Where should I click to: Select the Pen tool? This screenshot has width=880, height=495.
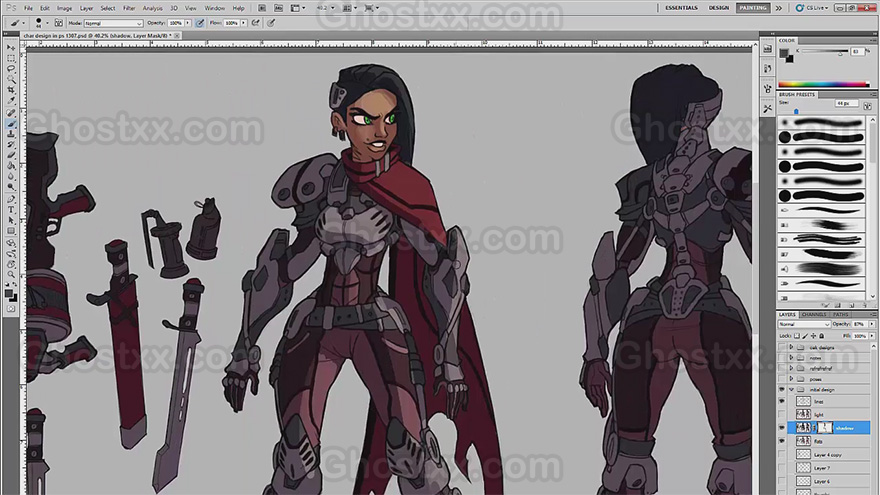pos(11,199)
